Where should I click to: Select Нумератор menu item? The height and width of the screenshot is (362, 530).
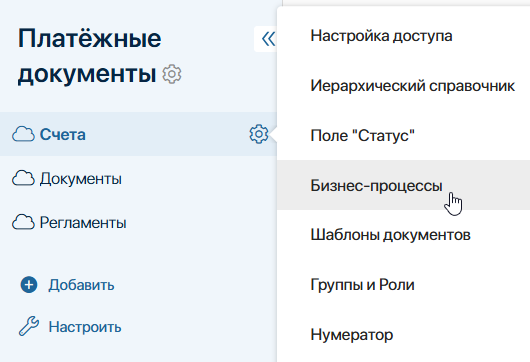[403, 335]
